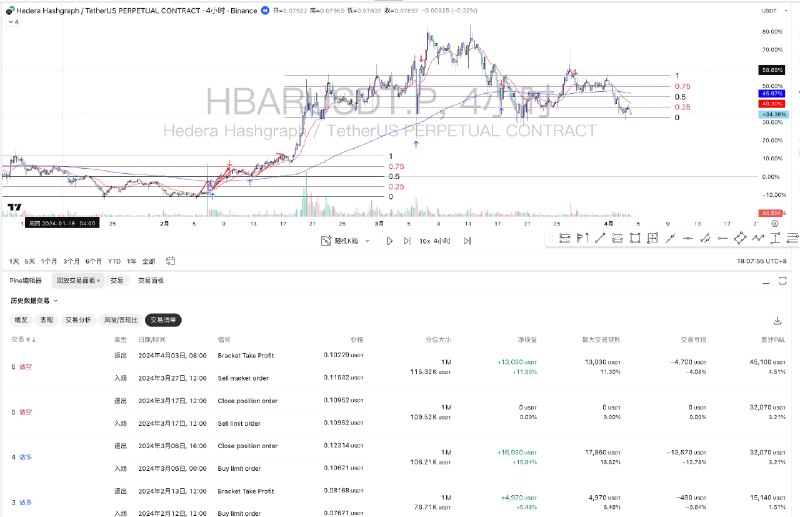Screen dimensions: 800x517
Task: Open the Pine编辑器 tab
Action: tap(26, 281)
